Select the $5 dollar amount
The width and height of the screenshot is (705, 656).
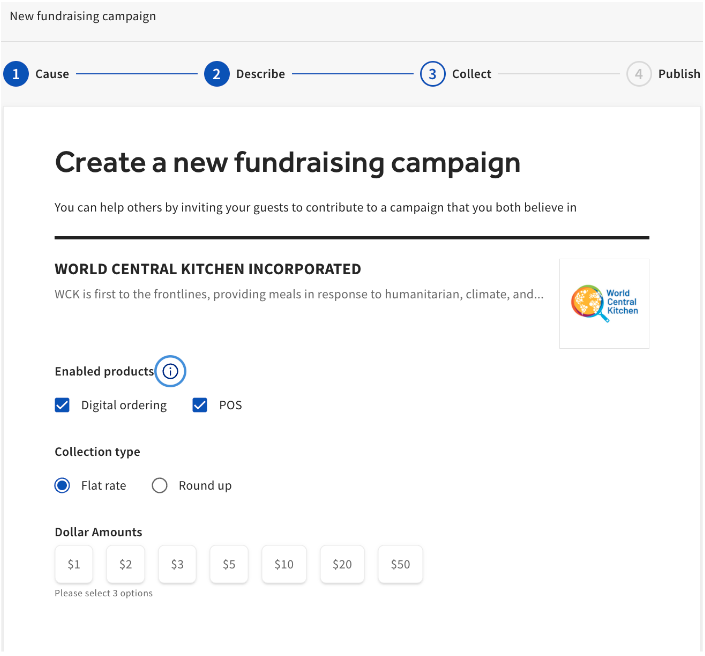coord(229,564)
